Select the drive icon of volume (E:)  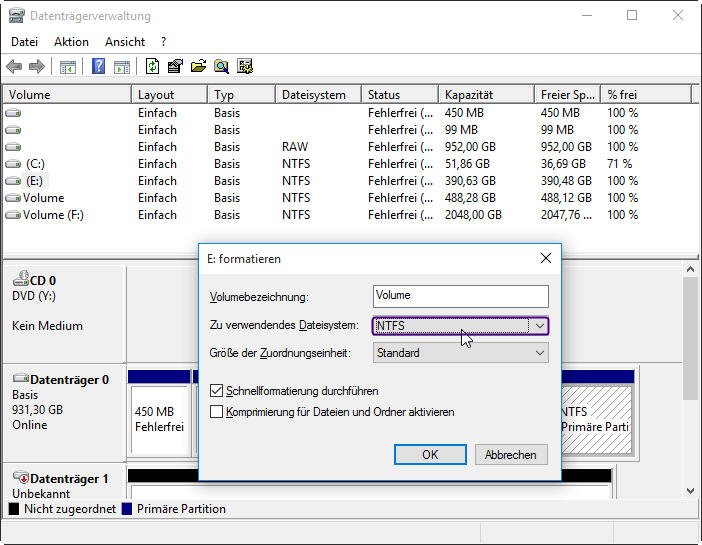click(x=13, y=181)
